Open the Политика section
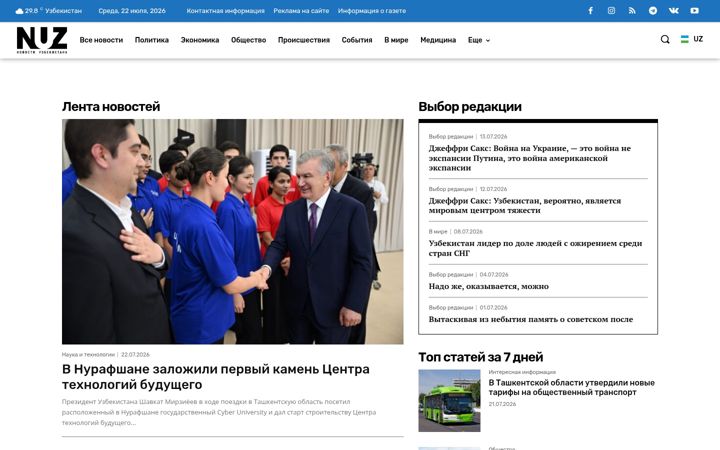 (152, 40)
